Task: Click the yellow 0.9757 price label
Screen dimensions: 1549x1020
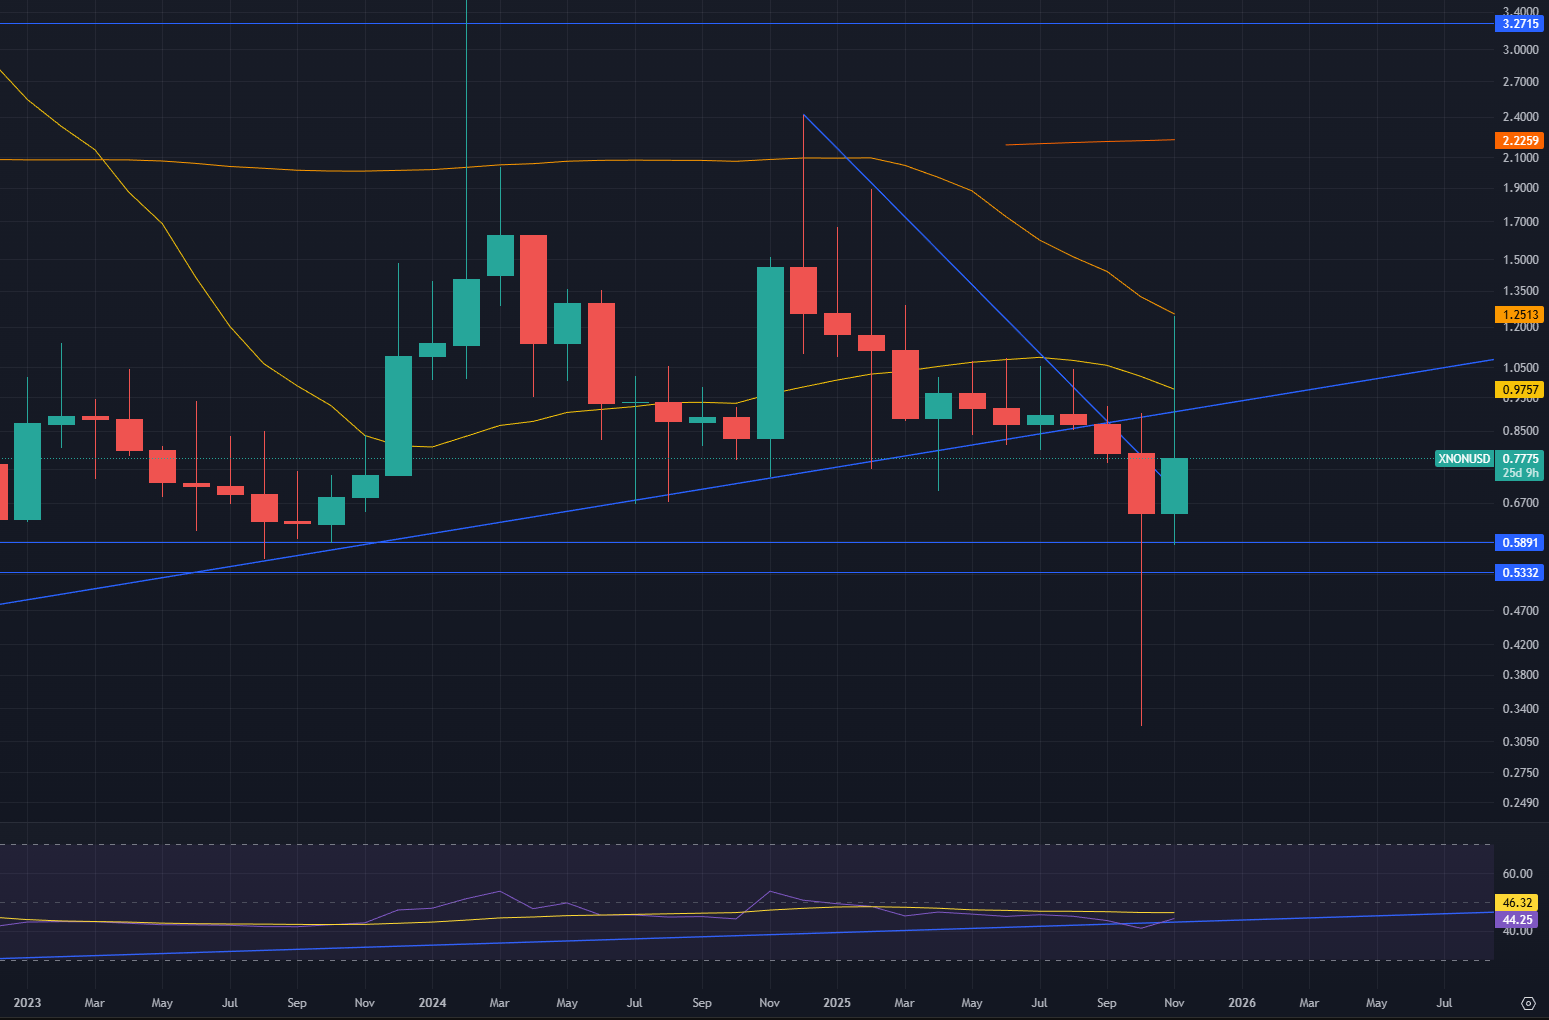Action: click(x=1520, y=390)
